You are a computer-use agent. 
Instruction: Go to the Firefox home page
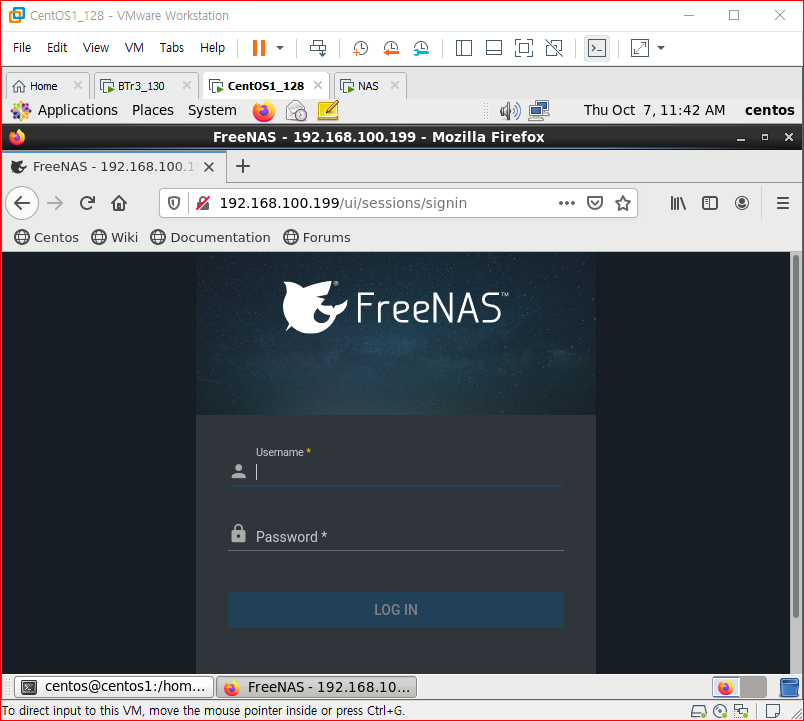pyautogui.click(x=119, y=203)
